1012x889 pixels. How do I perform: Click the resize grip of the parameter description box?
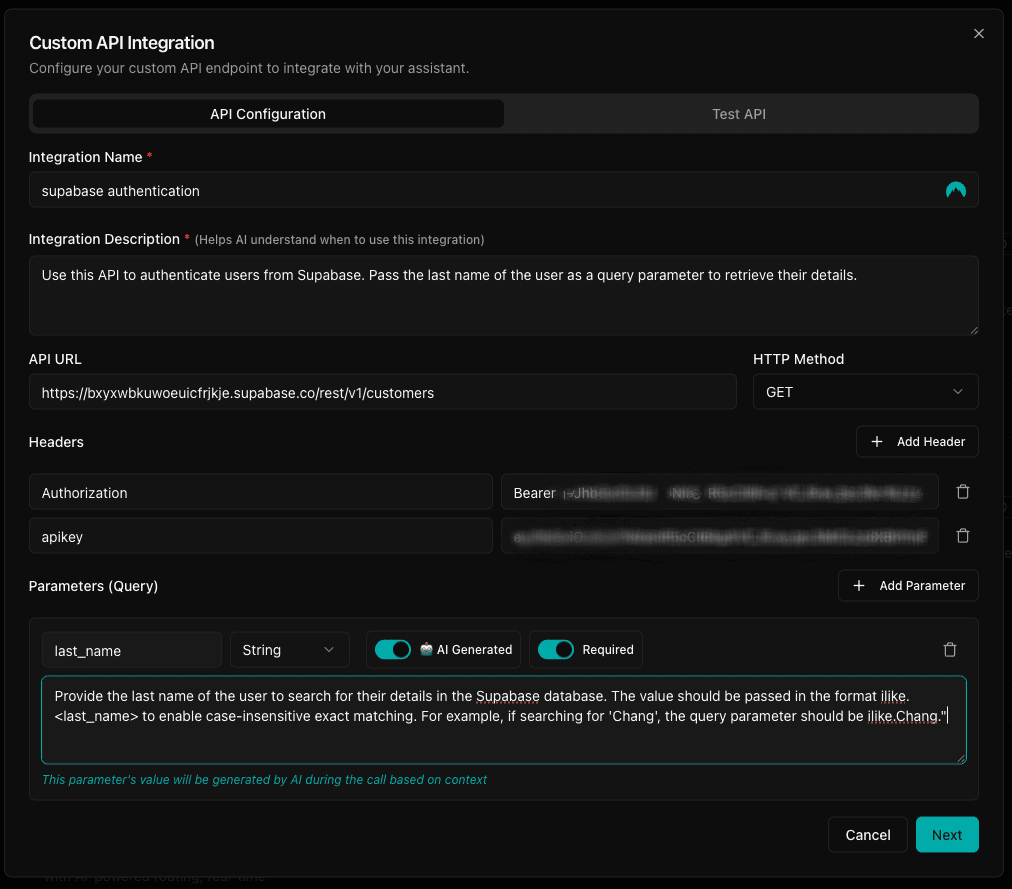pyautogui.click(x=963, y=758)
